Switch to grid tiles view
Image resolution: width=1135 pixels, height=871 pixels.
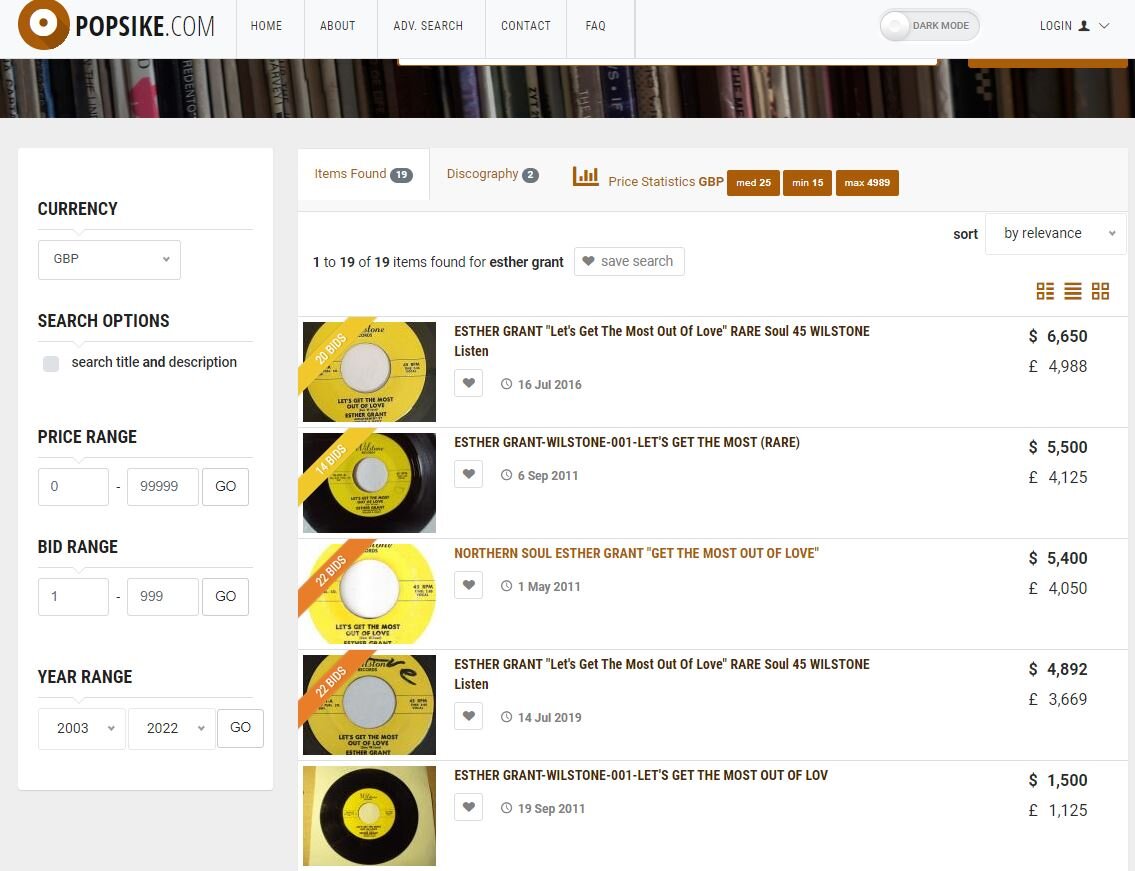pos(1100,291)
